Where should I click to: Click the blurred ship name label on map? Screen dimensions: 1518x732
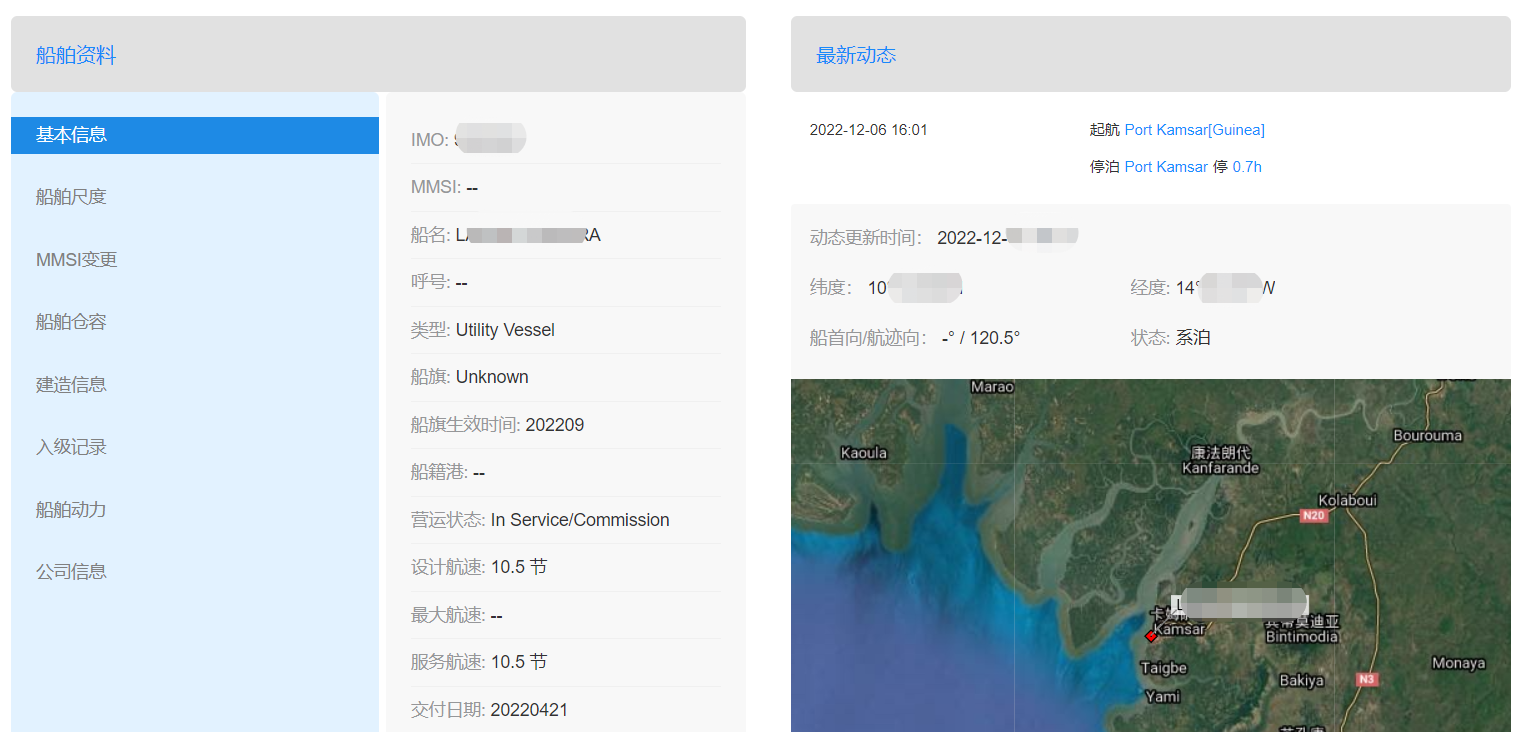1240,603
